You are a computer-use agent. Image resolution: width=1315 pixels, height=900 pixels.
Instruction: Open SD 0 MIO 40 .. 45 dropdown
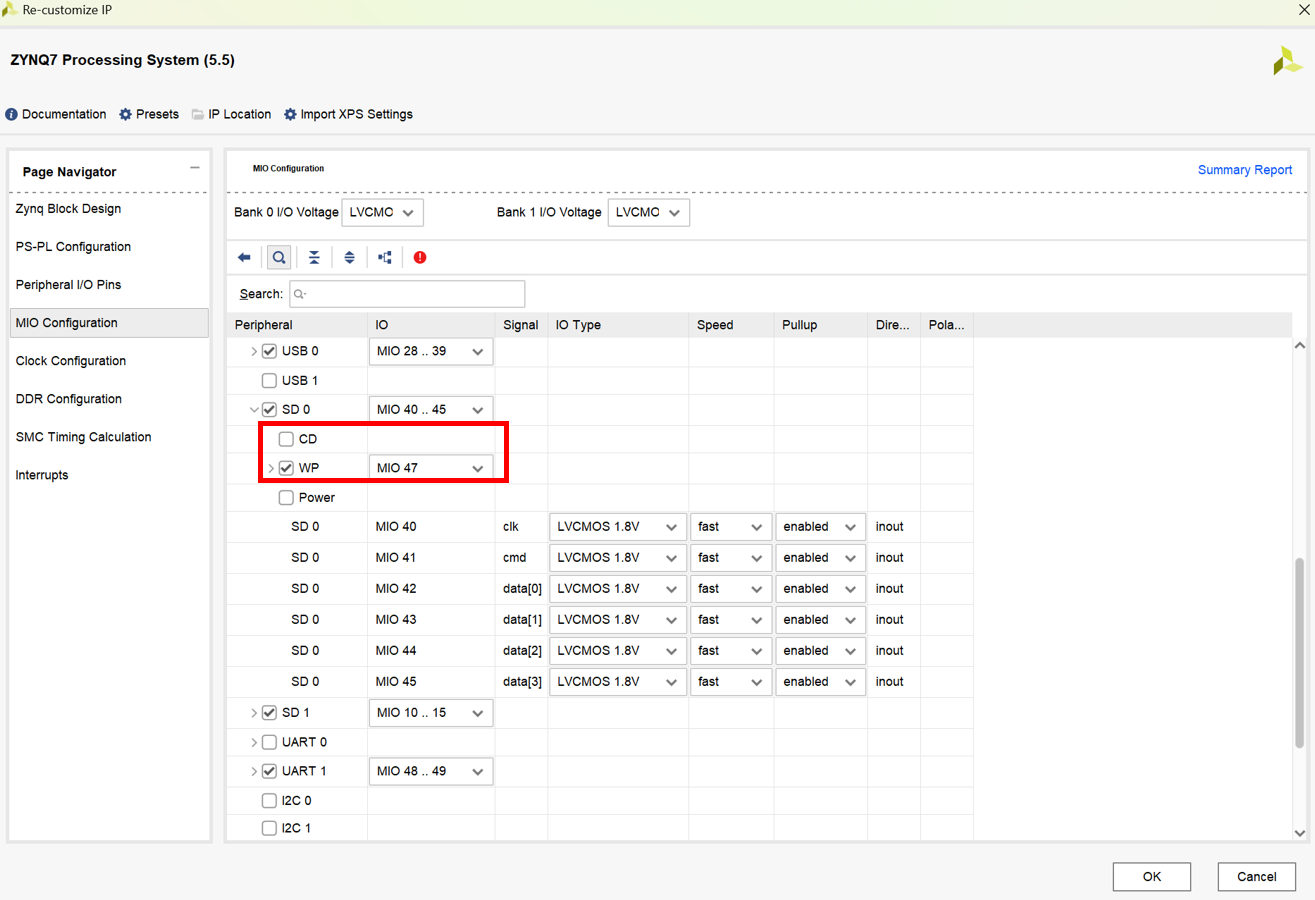click(x=431, y=409)
